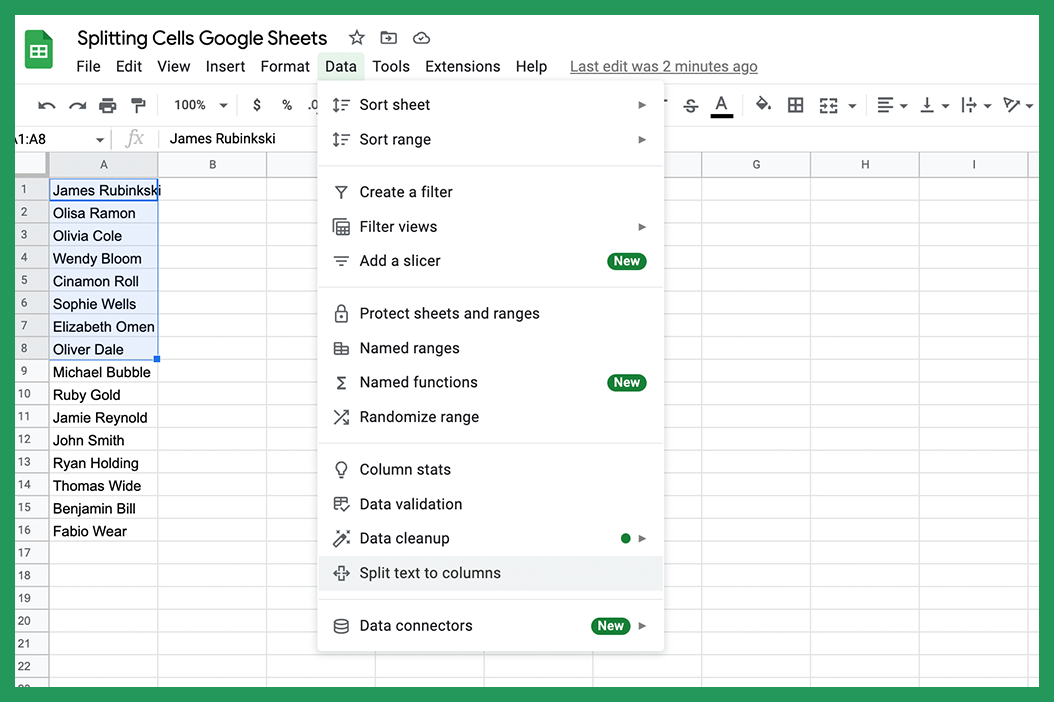Click the cloud save status icon
This screenshot has height=702, width=1054.
(x=420, y=37)
